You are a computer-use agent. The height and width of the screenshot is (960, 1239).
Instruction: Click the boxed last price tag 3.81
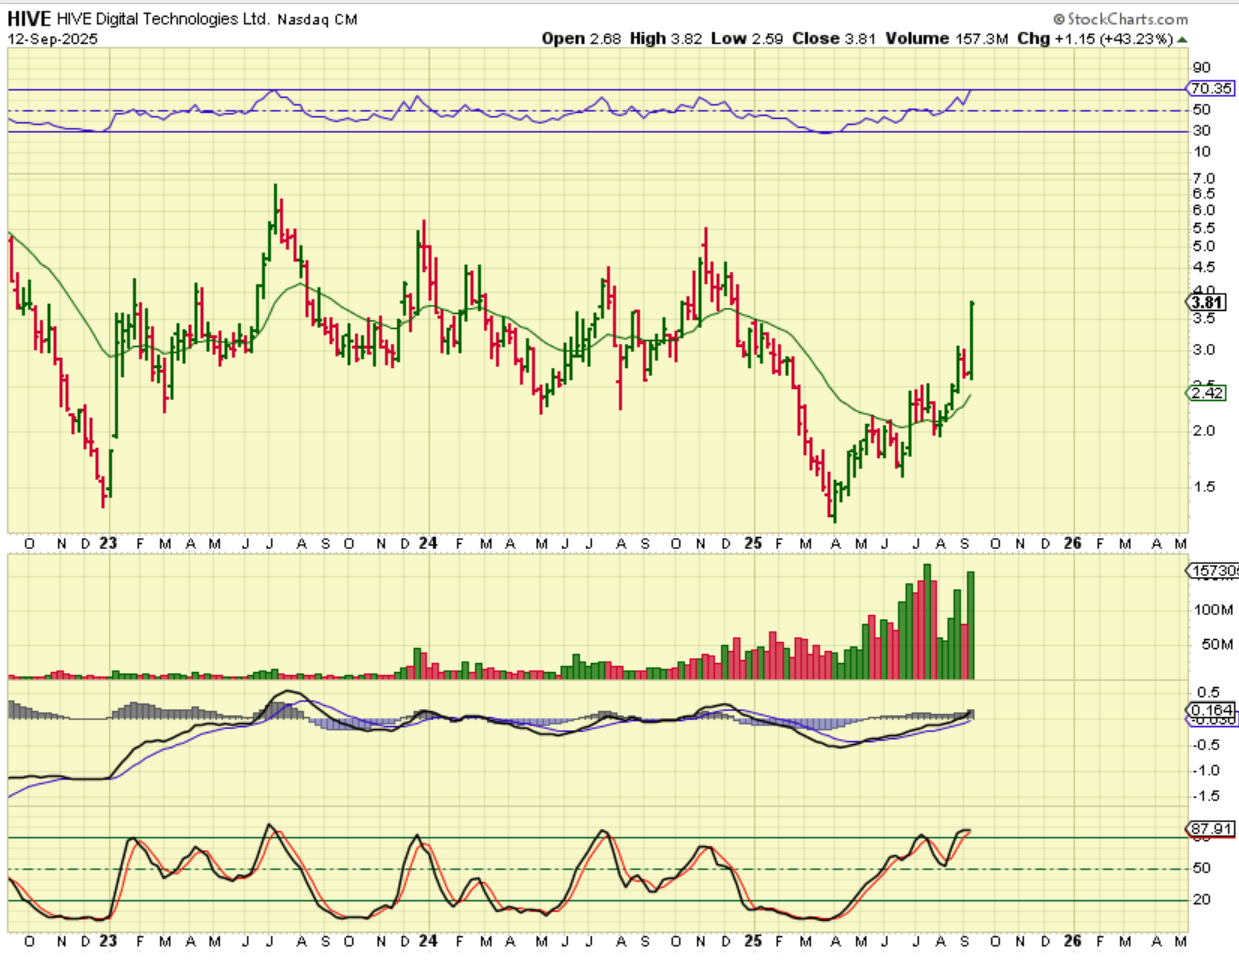click(x=1207, y=302)
